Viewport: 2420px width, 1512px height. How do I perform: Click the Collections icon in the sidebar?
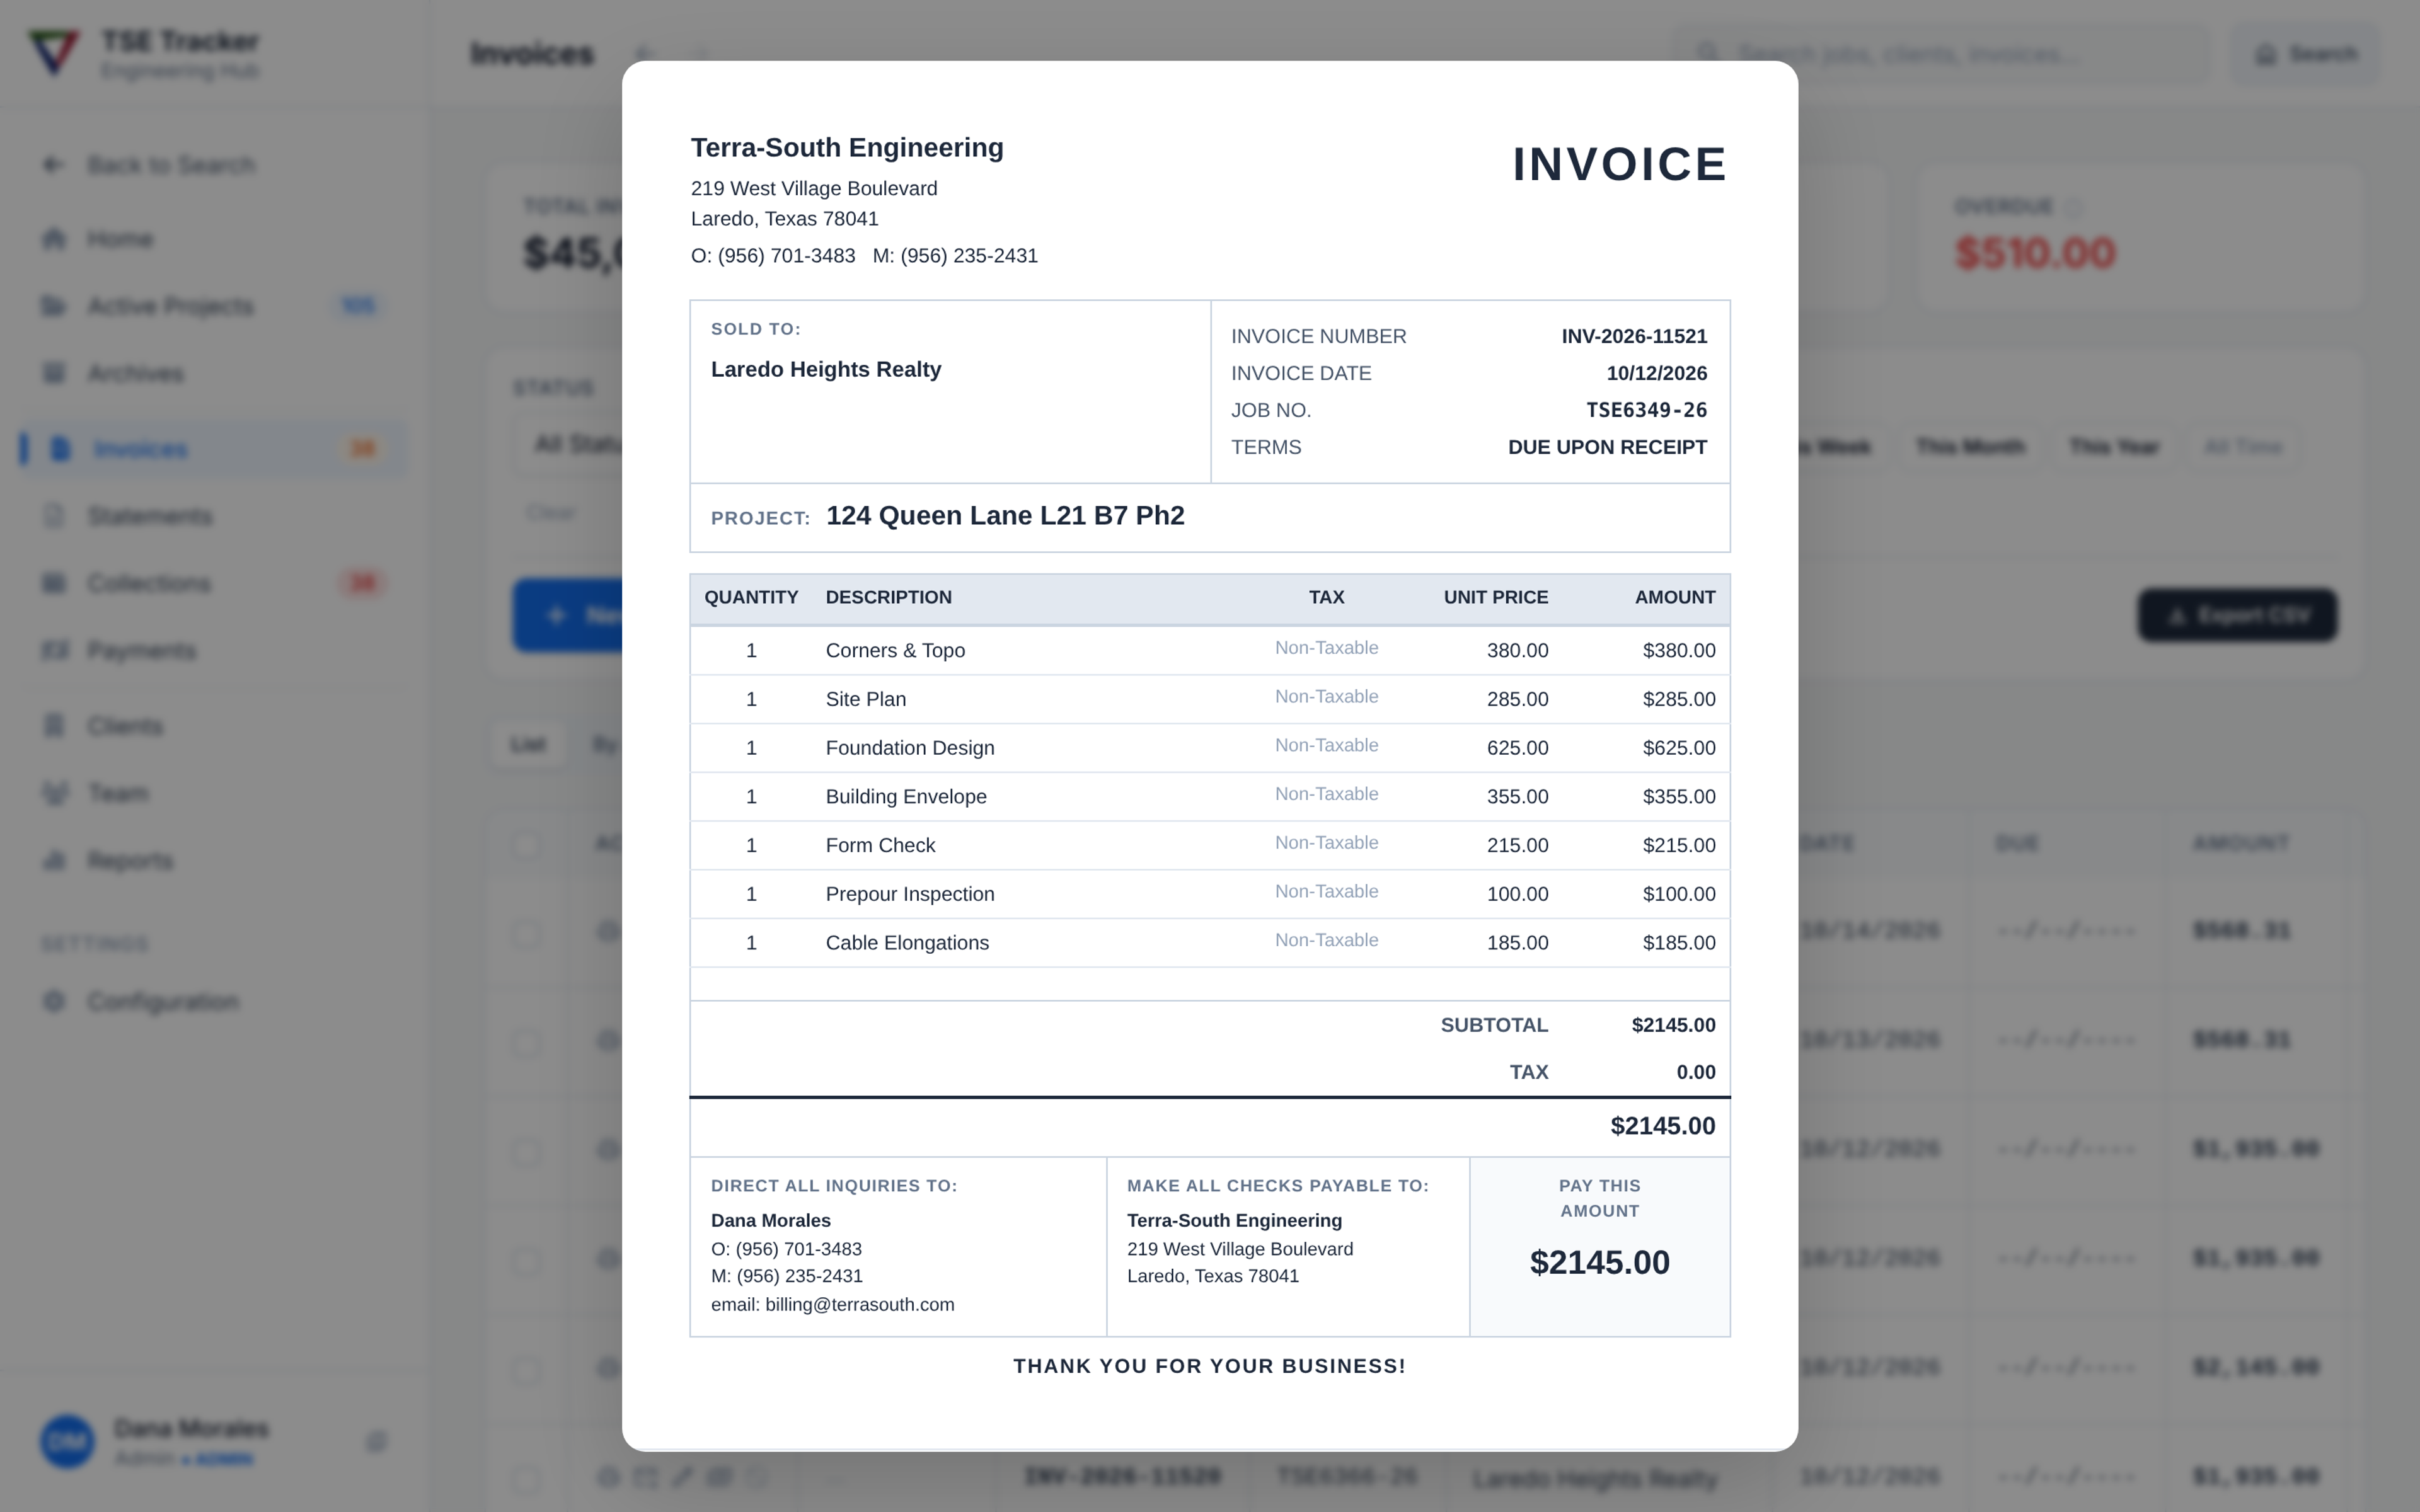(54, 583)
